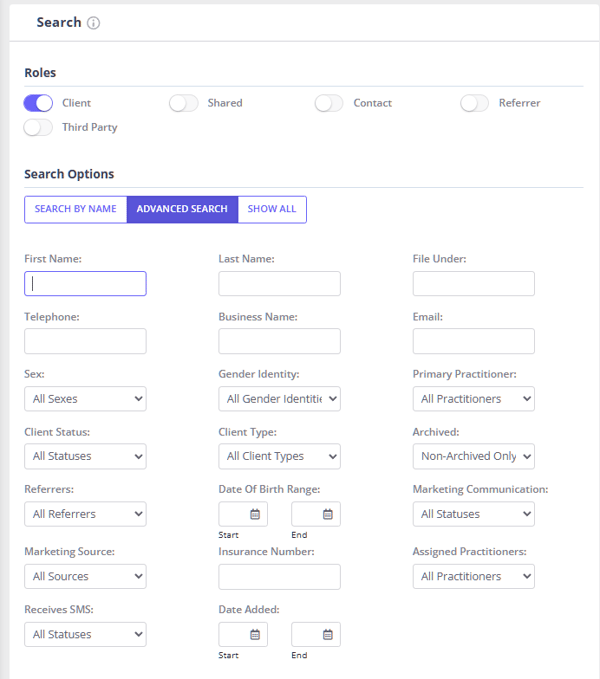The height and width of the screenshot is (679, 600).
Task: Open Date Added end calendar icon
Action: pyautogui.click(x=327, y=634)
